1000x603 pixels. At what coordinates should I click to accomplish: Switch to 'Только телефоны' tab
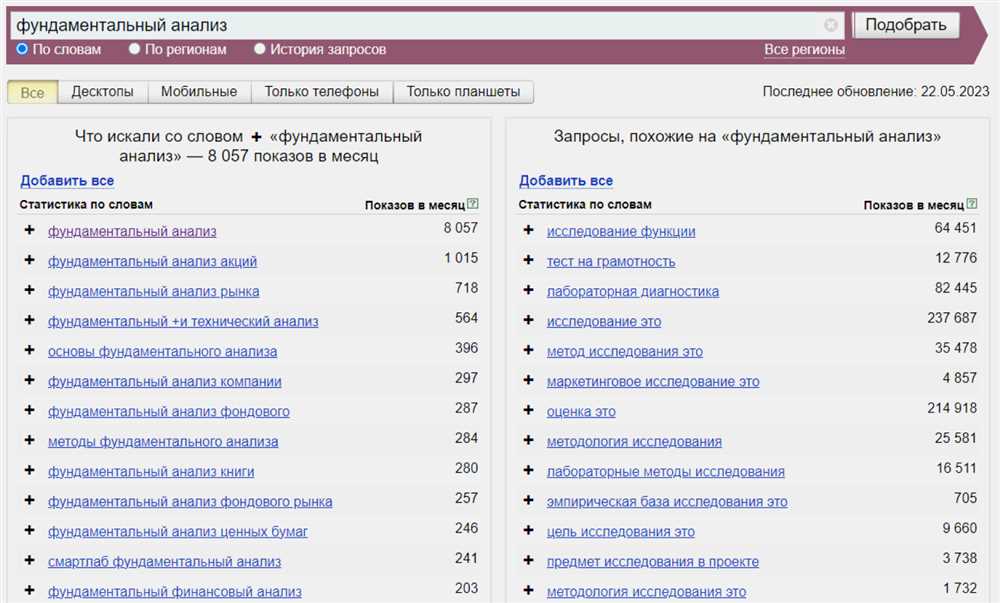pos(321,92)
